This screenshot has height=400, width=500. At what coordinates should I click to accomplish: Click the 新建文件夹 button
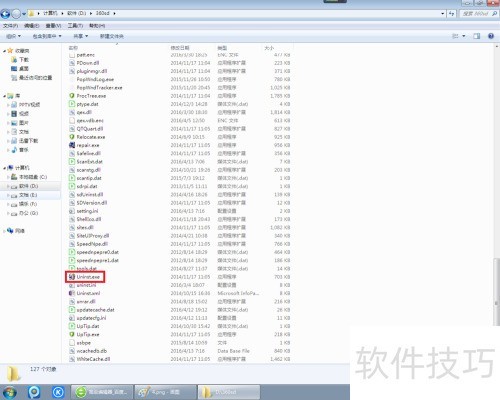click(112, 36)
